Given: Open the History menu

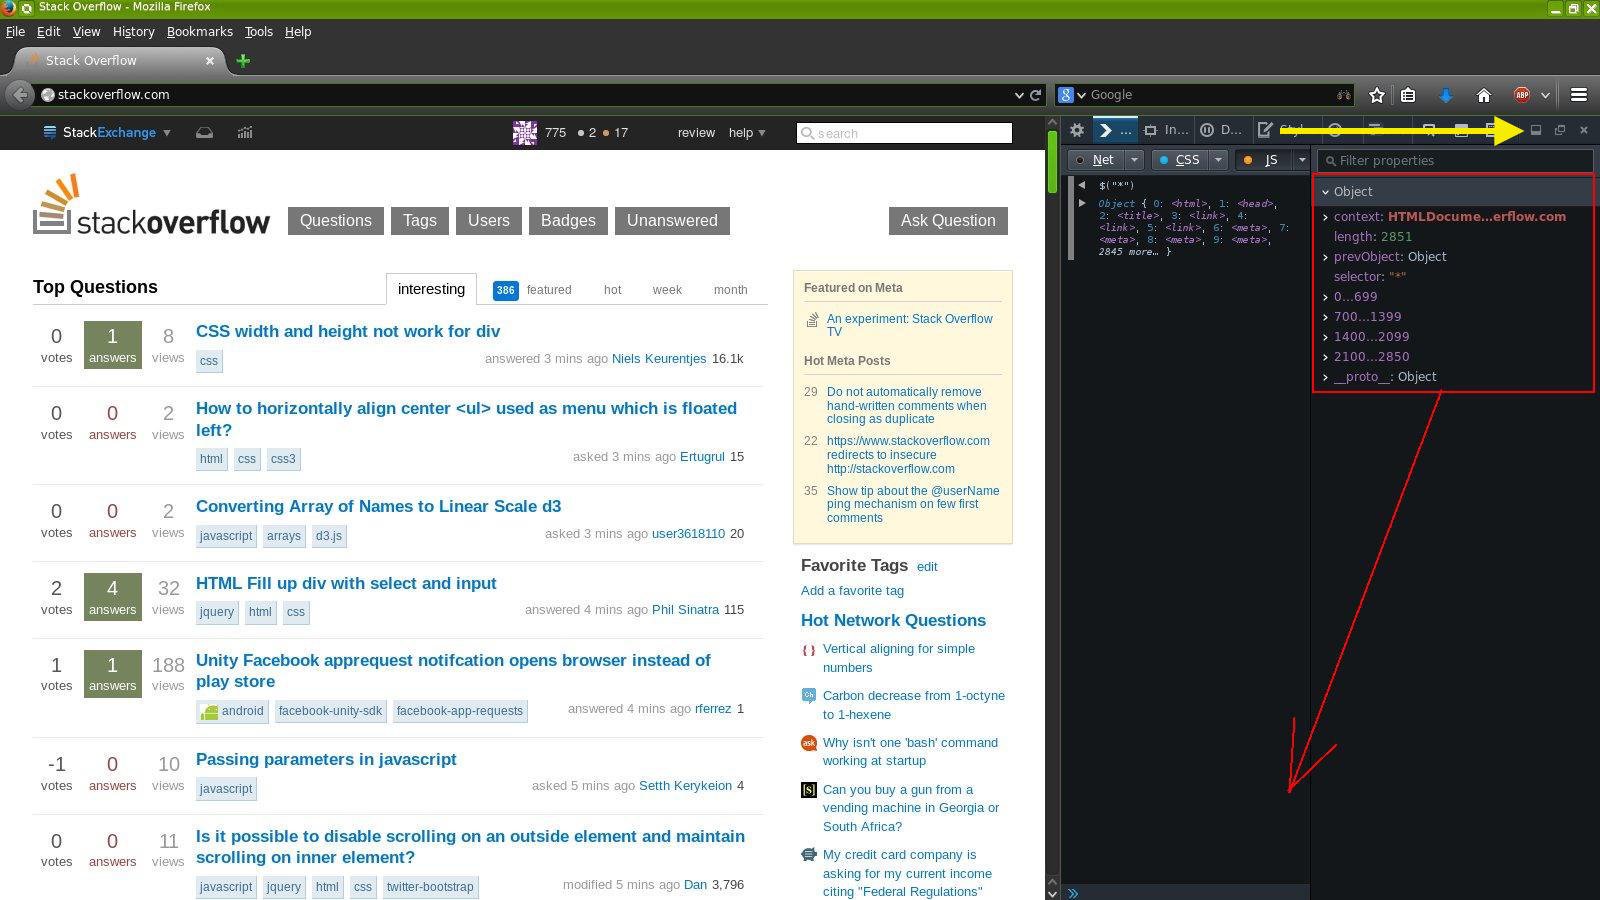Looking at the screenshot, I should pos(133,32).
